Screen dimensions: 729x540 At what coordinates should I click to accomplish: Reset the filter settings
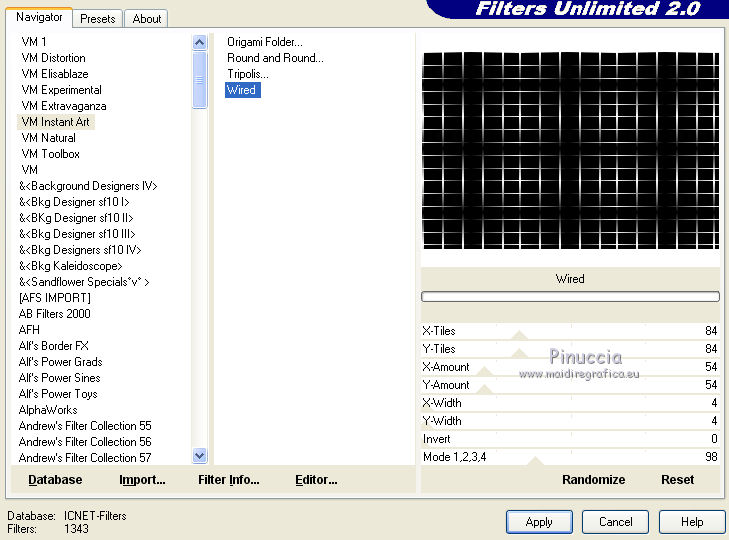677,480
